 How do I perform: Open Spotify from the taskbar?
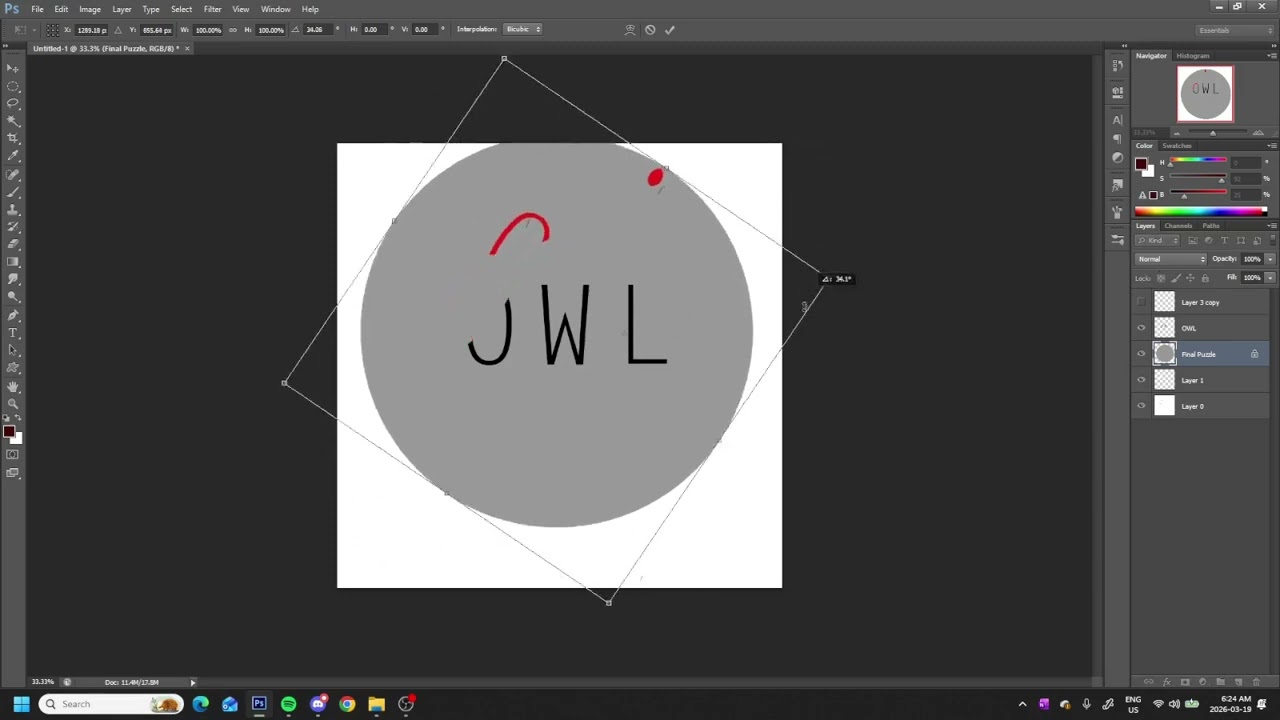pyautogui.click(x=288, y=704)
